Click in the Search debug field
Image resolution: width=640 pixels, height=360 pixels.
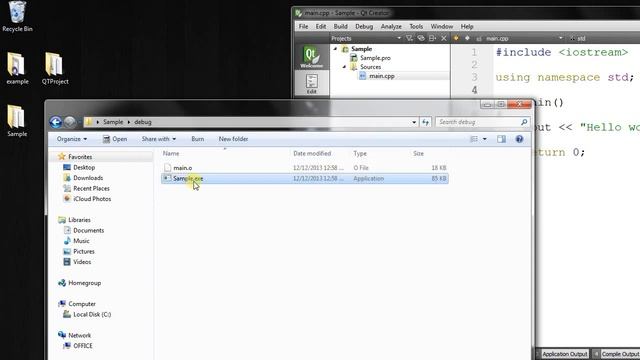point(478,122)
